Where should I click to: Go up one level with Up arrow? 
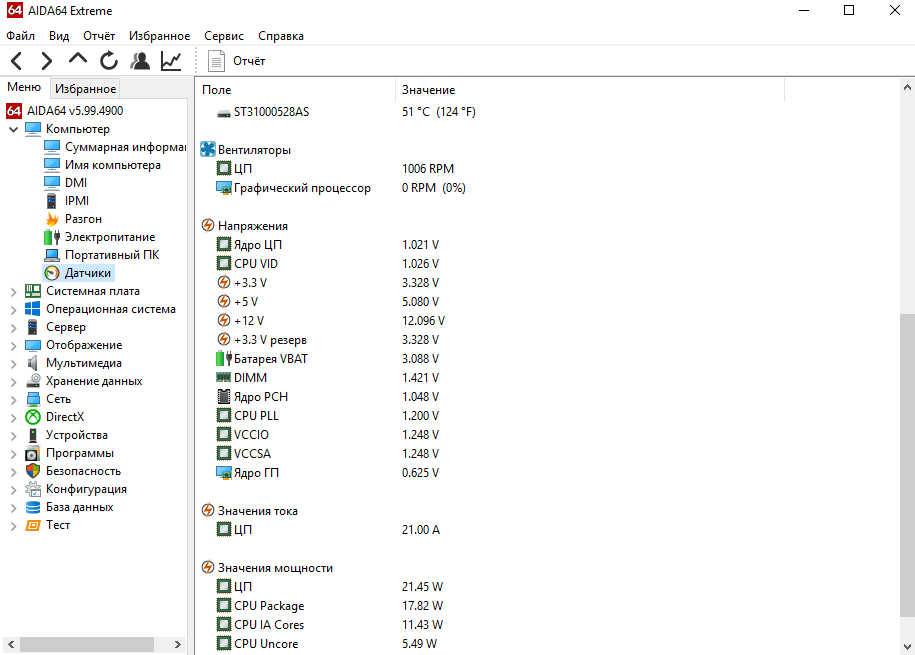[x=78, y=60]
